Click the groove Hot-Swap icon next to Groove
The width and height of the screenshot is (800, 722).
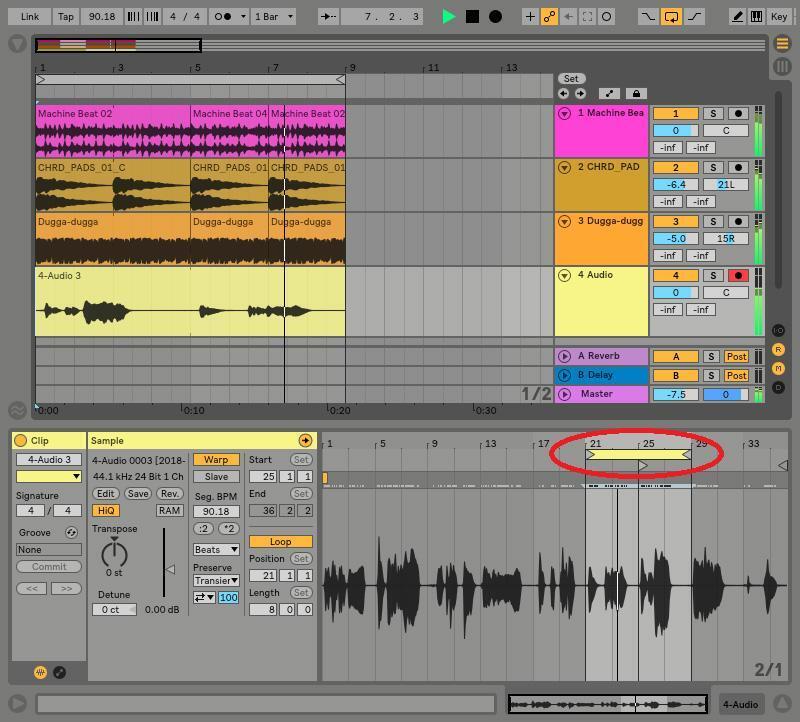click(x=71, y=533)
